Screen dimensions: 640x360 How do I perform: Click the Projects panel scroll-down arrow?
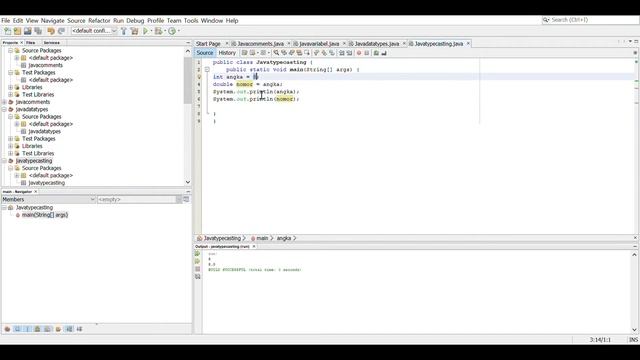188,182
